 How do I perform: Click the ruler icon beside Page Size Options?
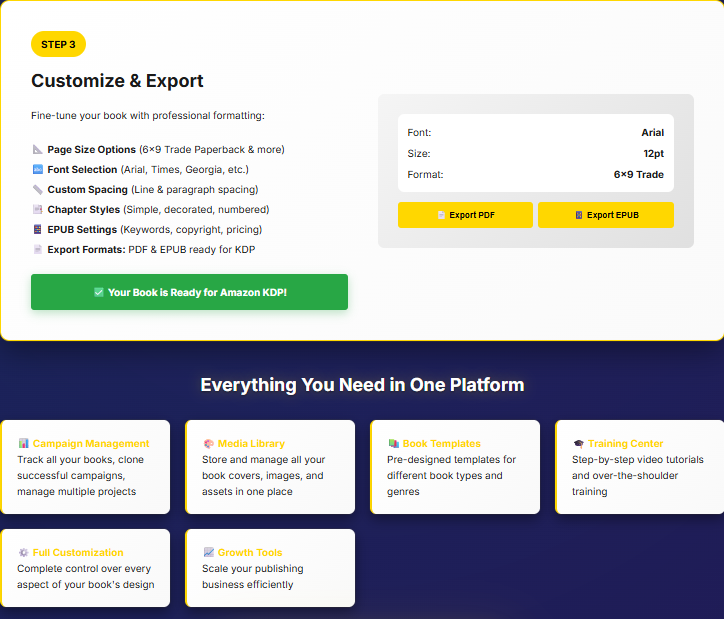pyautogui.click(x=37, y=150)
